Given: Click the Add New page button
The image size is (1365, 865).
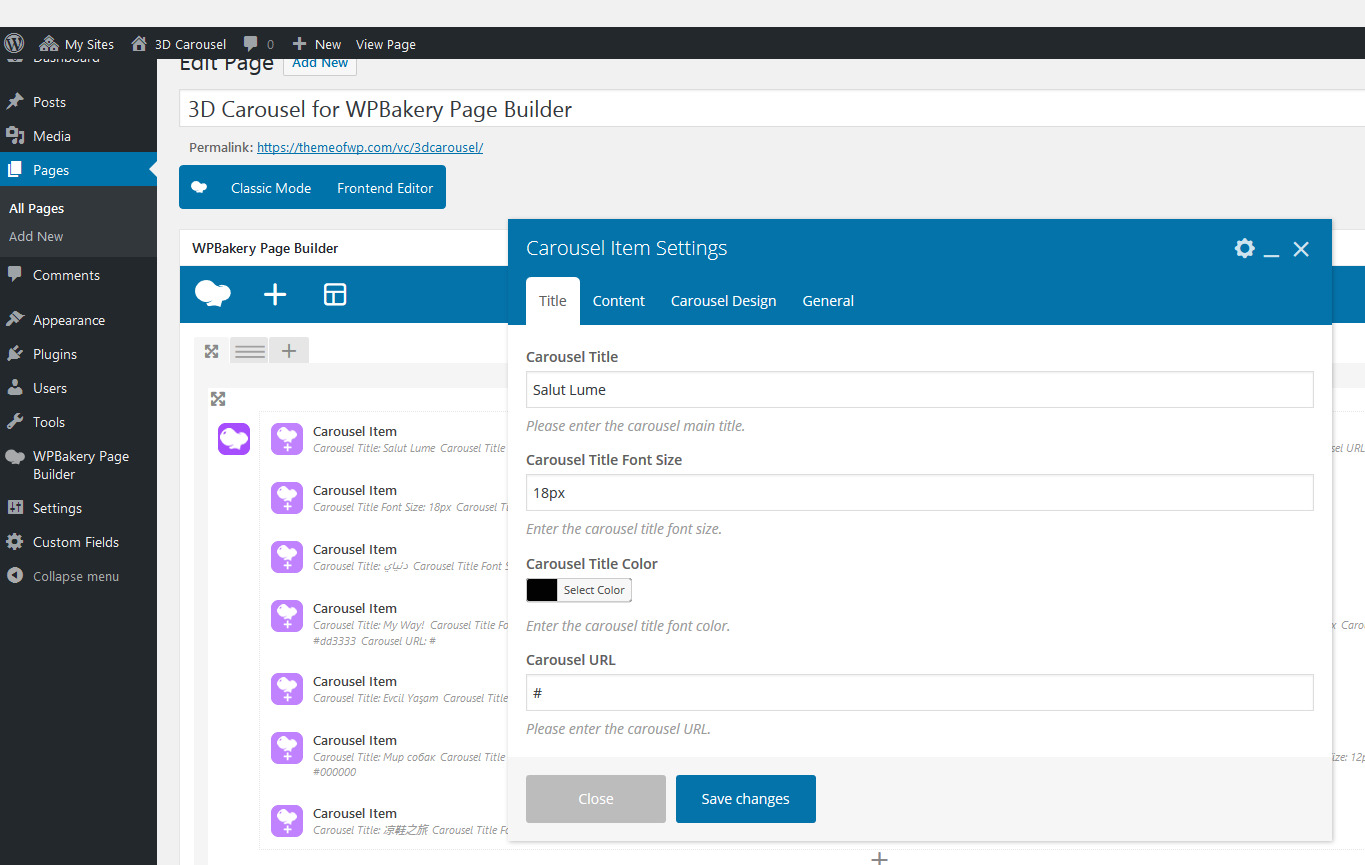Looking at the screenshot, I should pos(320,63).
